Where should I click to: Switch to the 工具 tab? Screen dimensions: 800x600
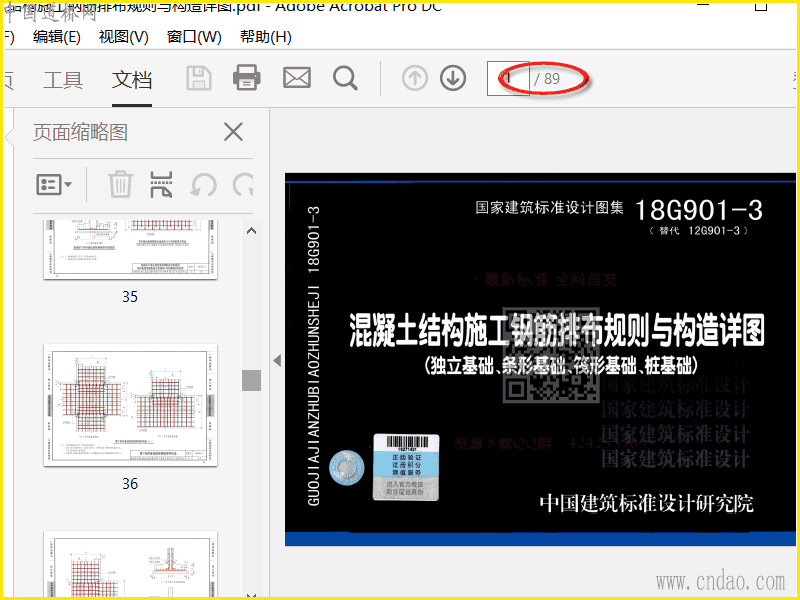63,80
